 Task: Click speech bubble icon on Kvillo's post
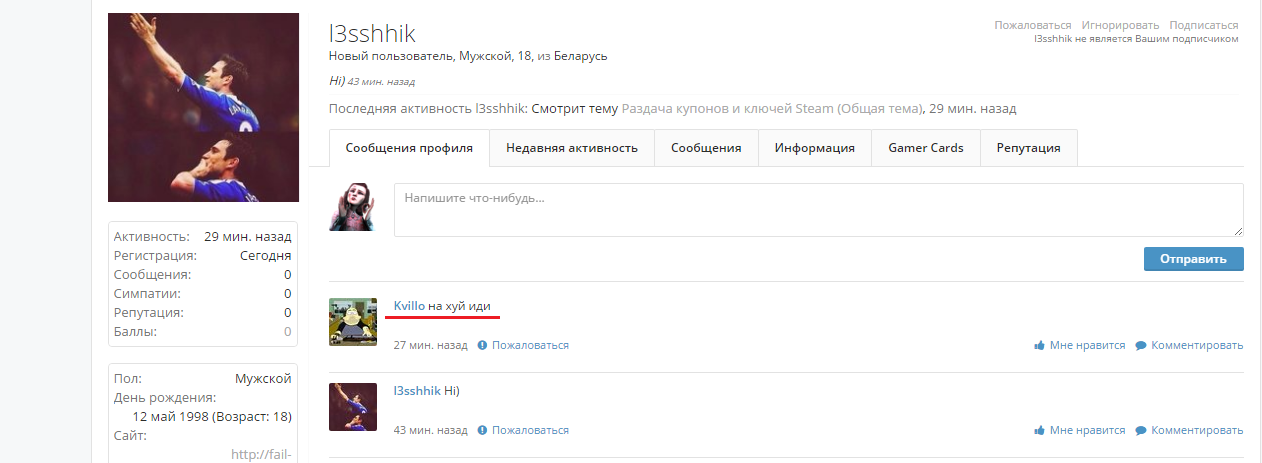(1141, 345)
